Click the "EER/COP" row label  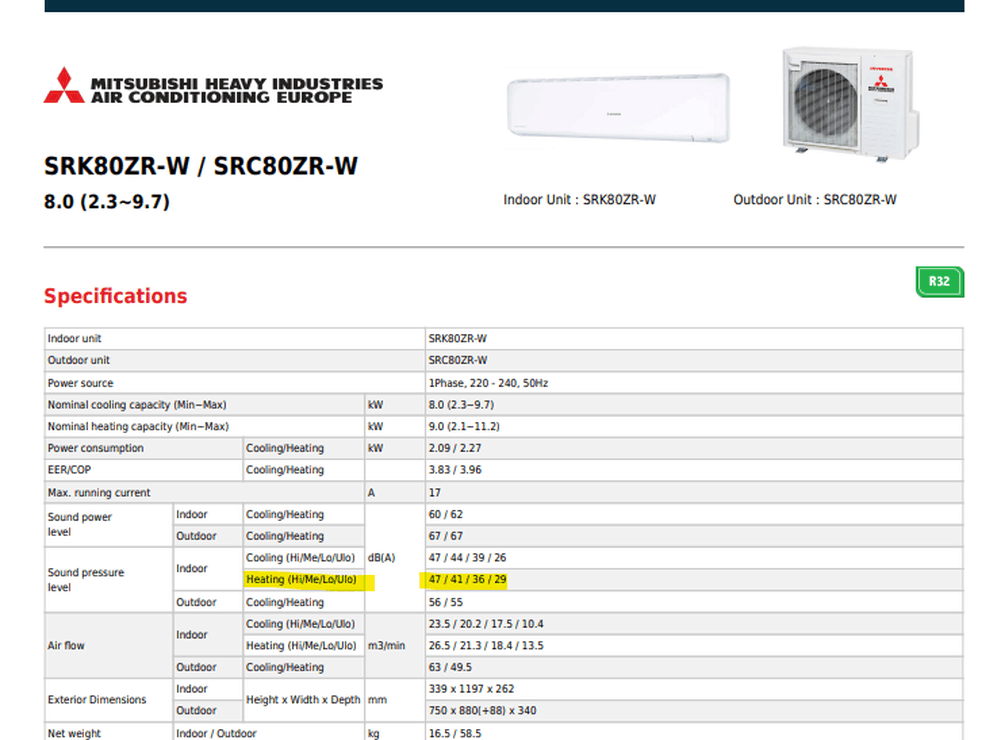pyautogui.click(x=69, y=470)
